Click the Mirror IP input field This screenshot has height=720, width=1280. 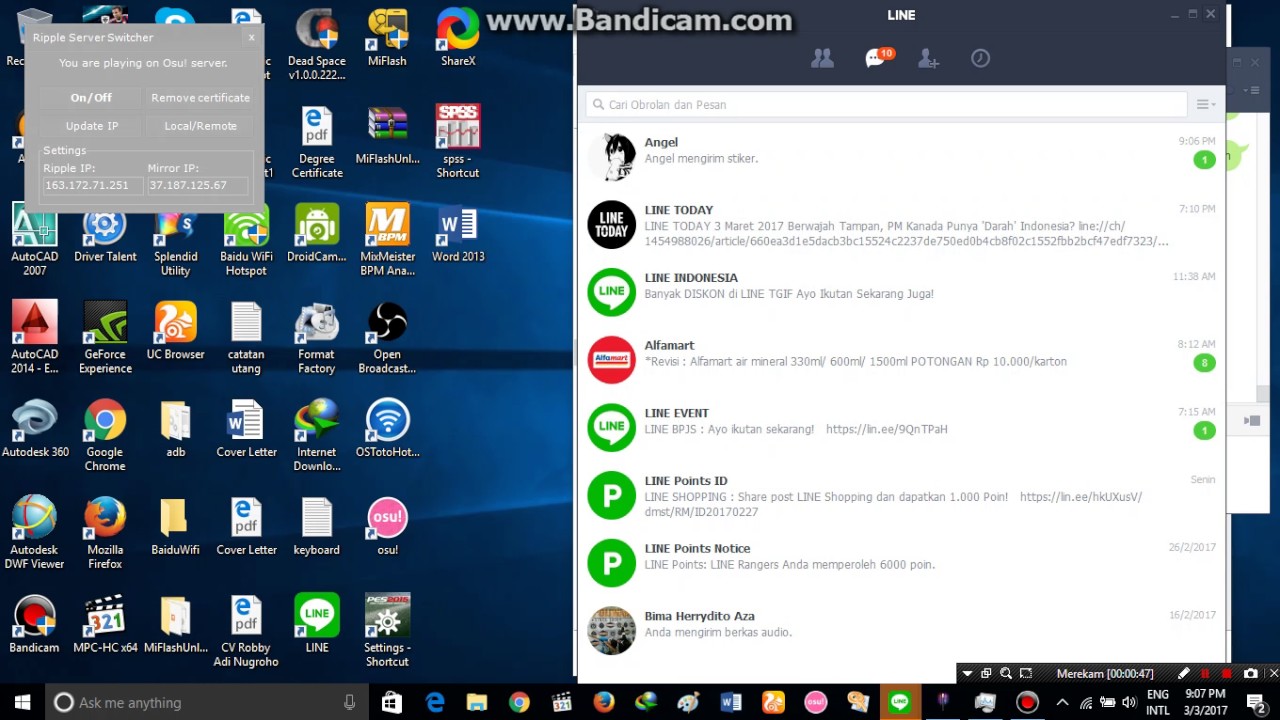197,185
